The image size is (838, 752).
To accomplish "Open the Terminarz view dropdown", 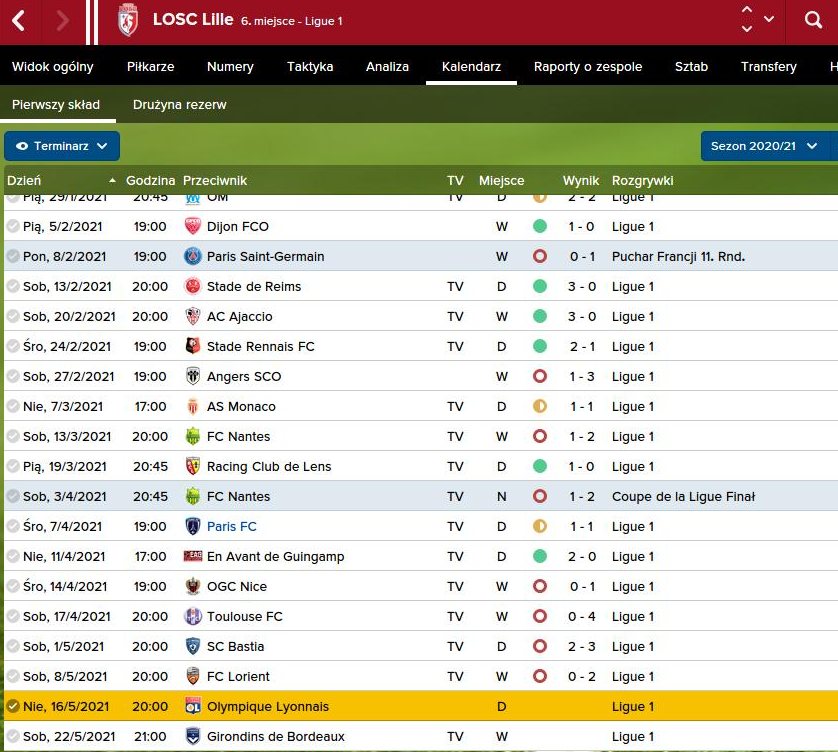I will 62,146.
